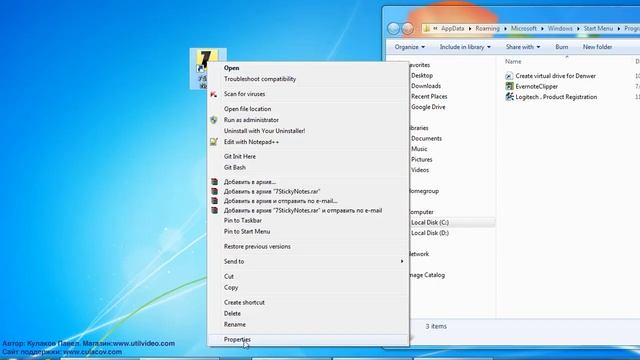
Task: Choose Open in the context menu
Action: tap(231, 68)
